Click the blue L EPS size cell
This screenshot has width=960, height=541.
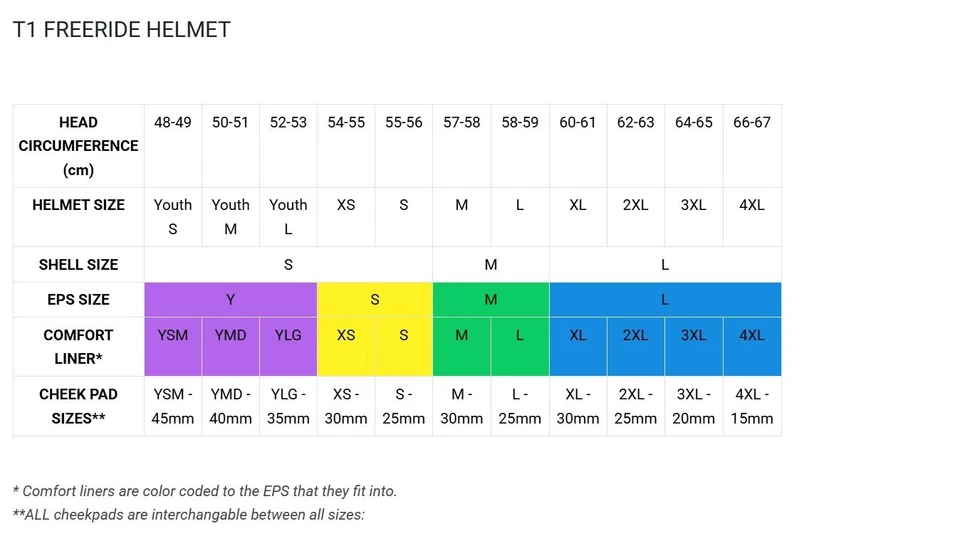click(x=664, y=300)
